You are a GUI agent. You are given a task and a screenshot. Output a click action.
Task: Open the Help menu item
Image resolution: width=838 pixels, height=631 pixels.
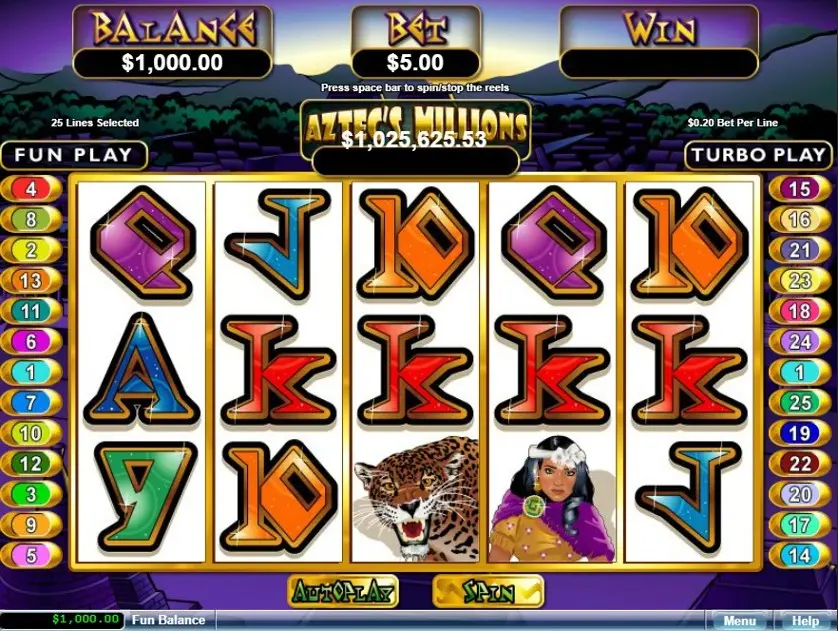805,621
